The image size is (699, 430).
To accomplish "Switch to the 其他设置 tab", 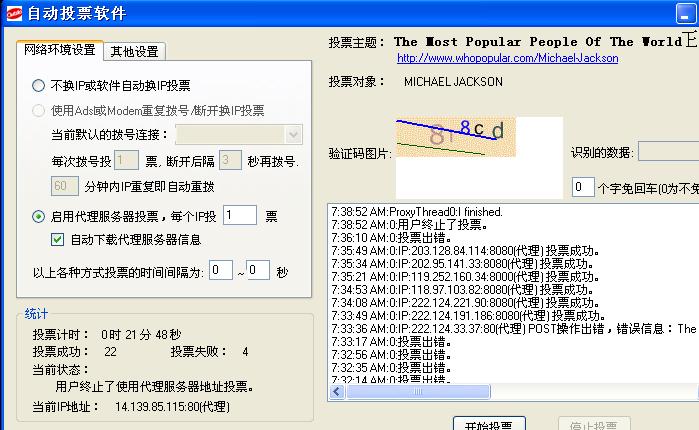I will click(x=134, y=52).
